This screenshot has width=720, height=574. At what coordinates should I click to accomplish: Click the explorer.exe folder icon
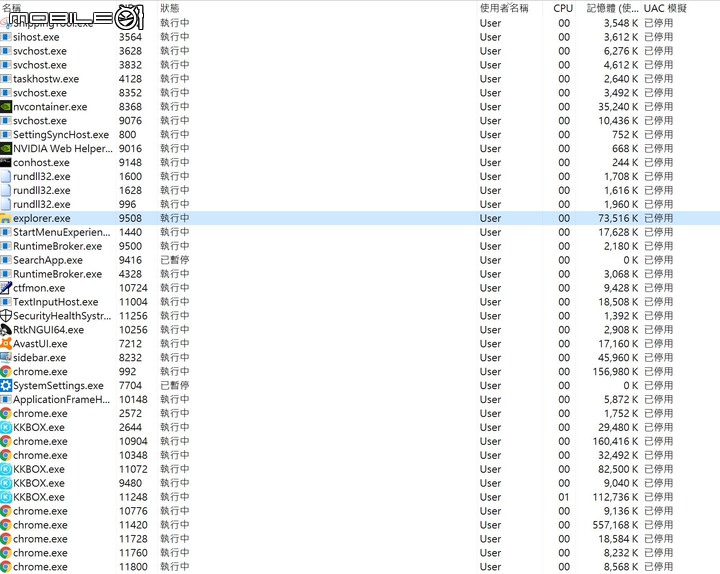[x=6, y=218]
